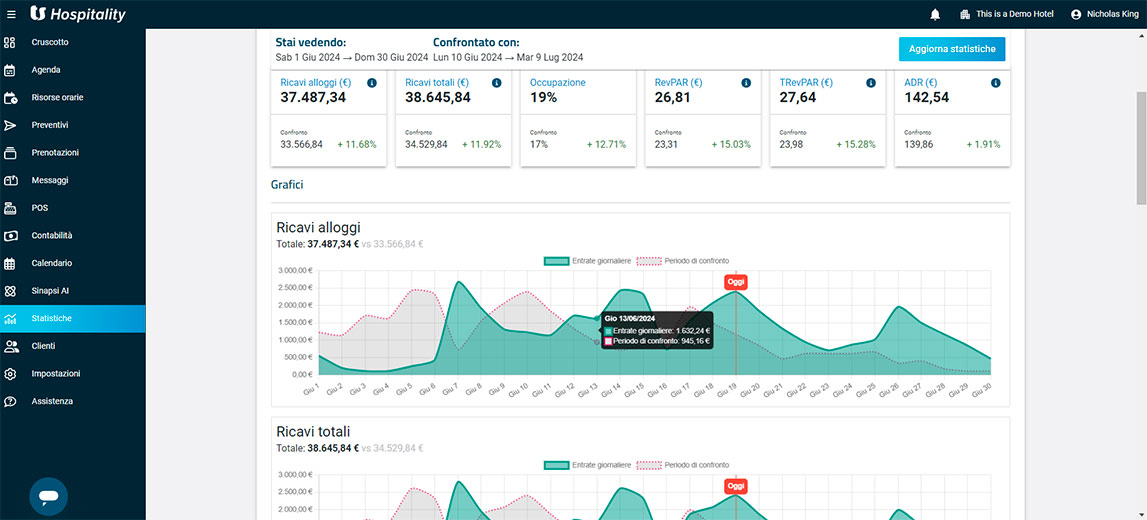Screen dimensions: 1147x520
Task: Click Nicholas King account name
Action: tap(1113, 15)
